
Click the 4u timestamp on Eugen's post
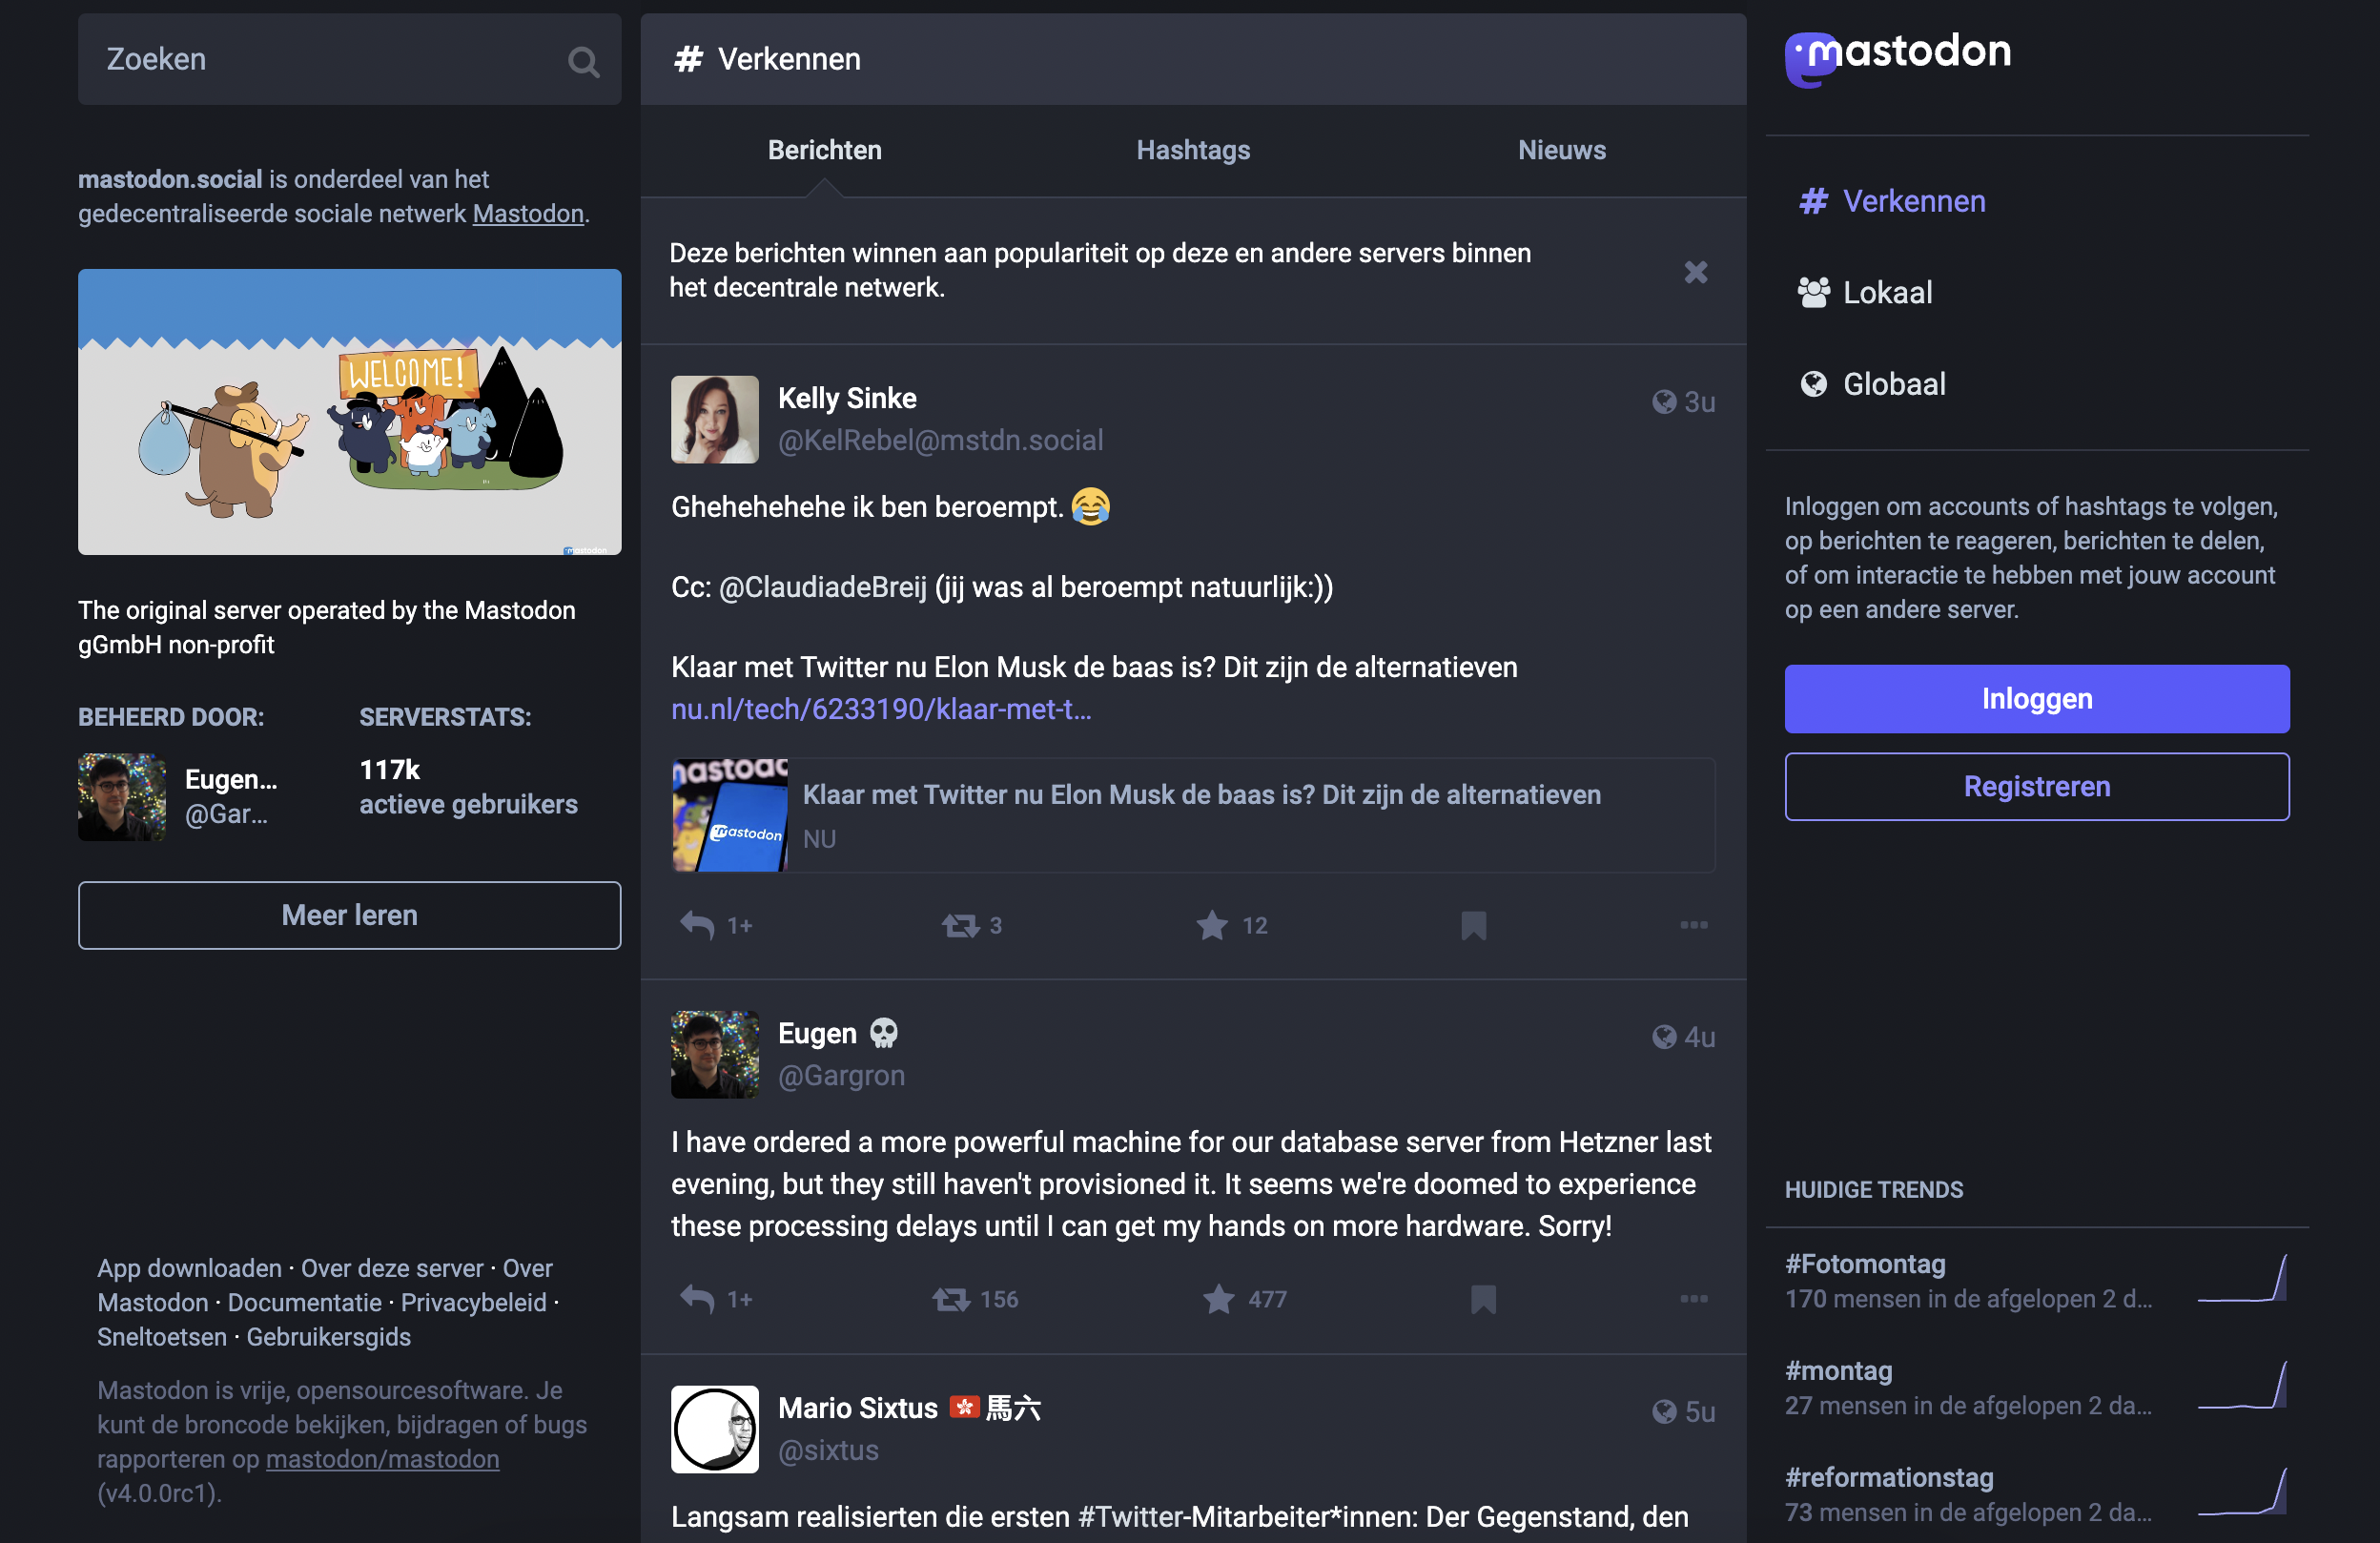click(x=1699, y=1037)
